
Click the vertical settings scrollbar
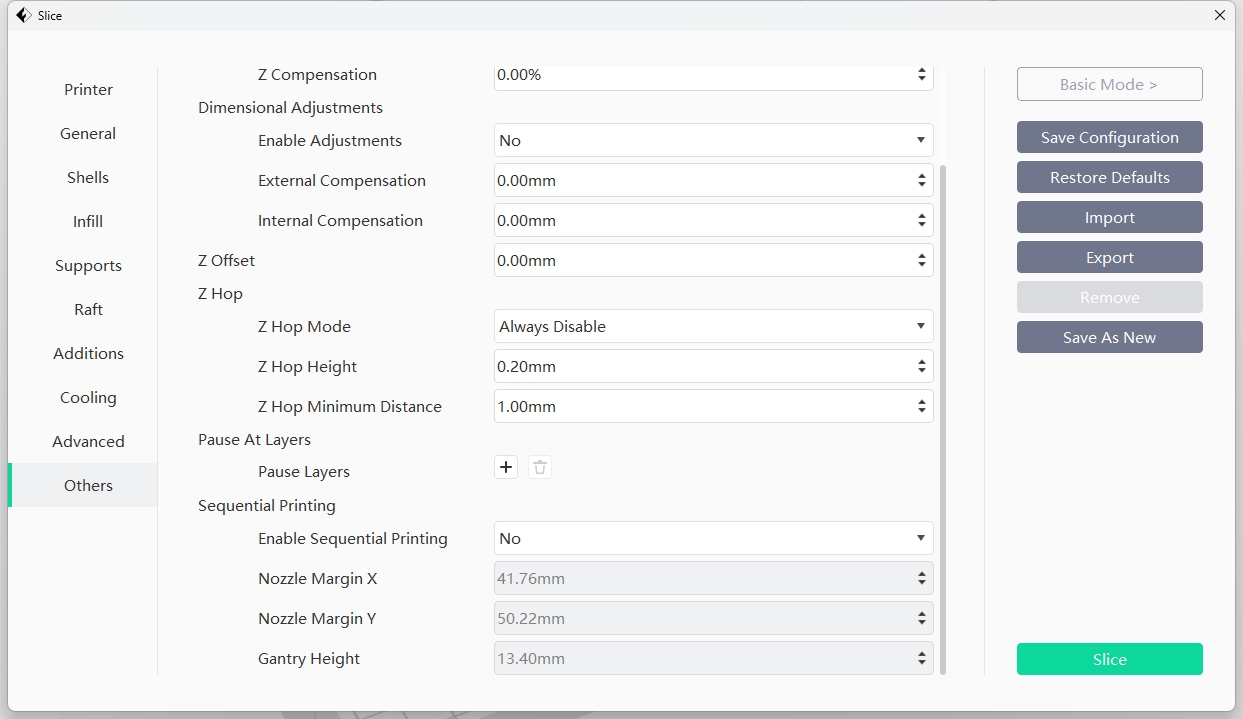click(942, 420)
